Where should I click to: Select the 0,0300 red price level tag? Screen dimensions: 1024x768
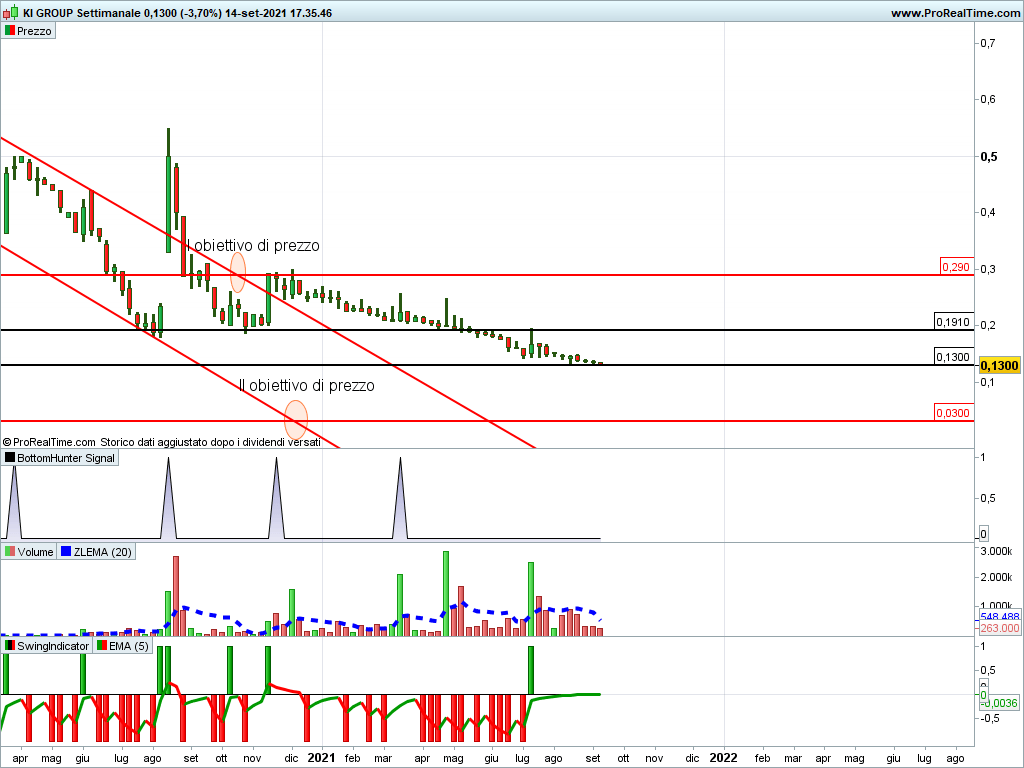point(952,413)
